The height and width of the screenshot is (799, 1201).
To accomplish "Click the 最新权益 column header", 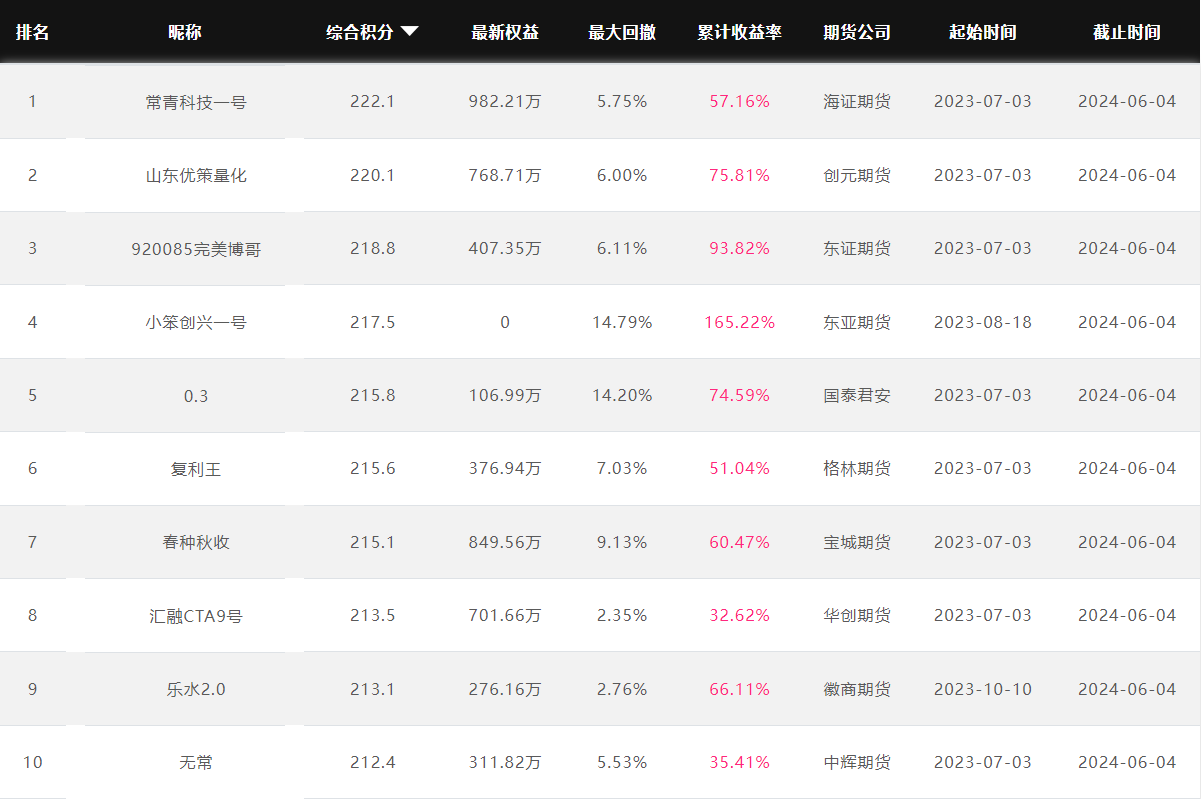I will point(505,32).
